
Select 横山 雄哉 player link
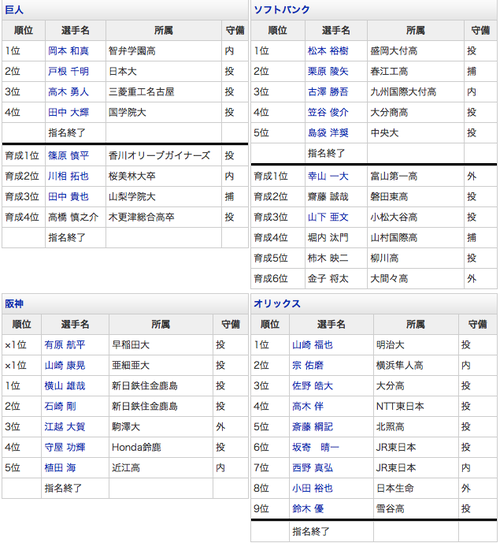tap(65, 385)
